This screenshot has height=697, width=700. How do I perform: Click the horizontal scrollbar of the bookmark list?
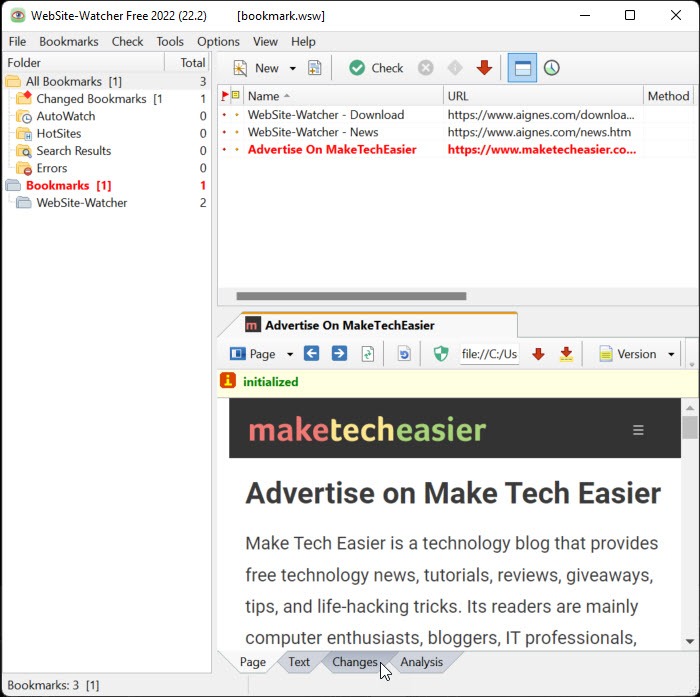[351, 296]
